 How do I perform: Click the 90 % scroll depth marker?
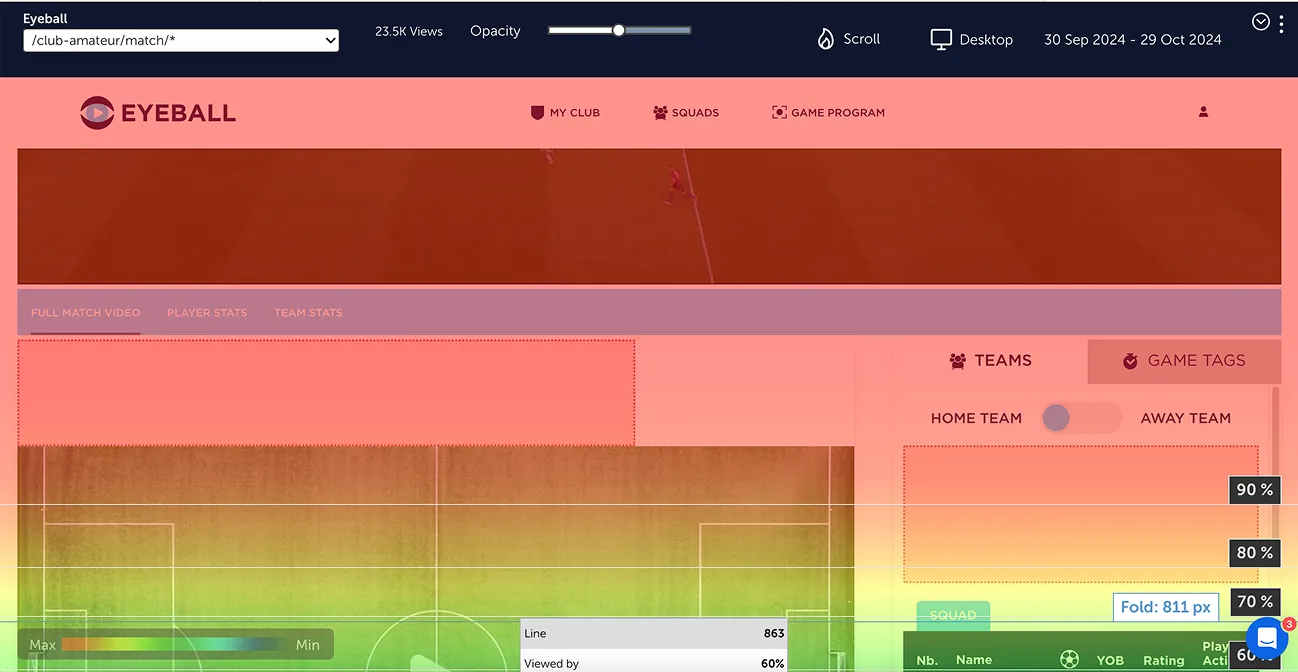(1255, 490)
